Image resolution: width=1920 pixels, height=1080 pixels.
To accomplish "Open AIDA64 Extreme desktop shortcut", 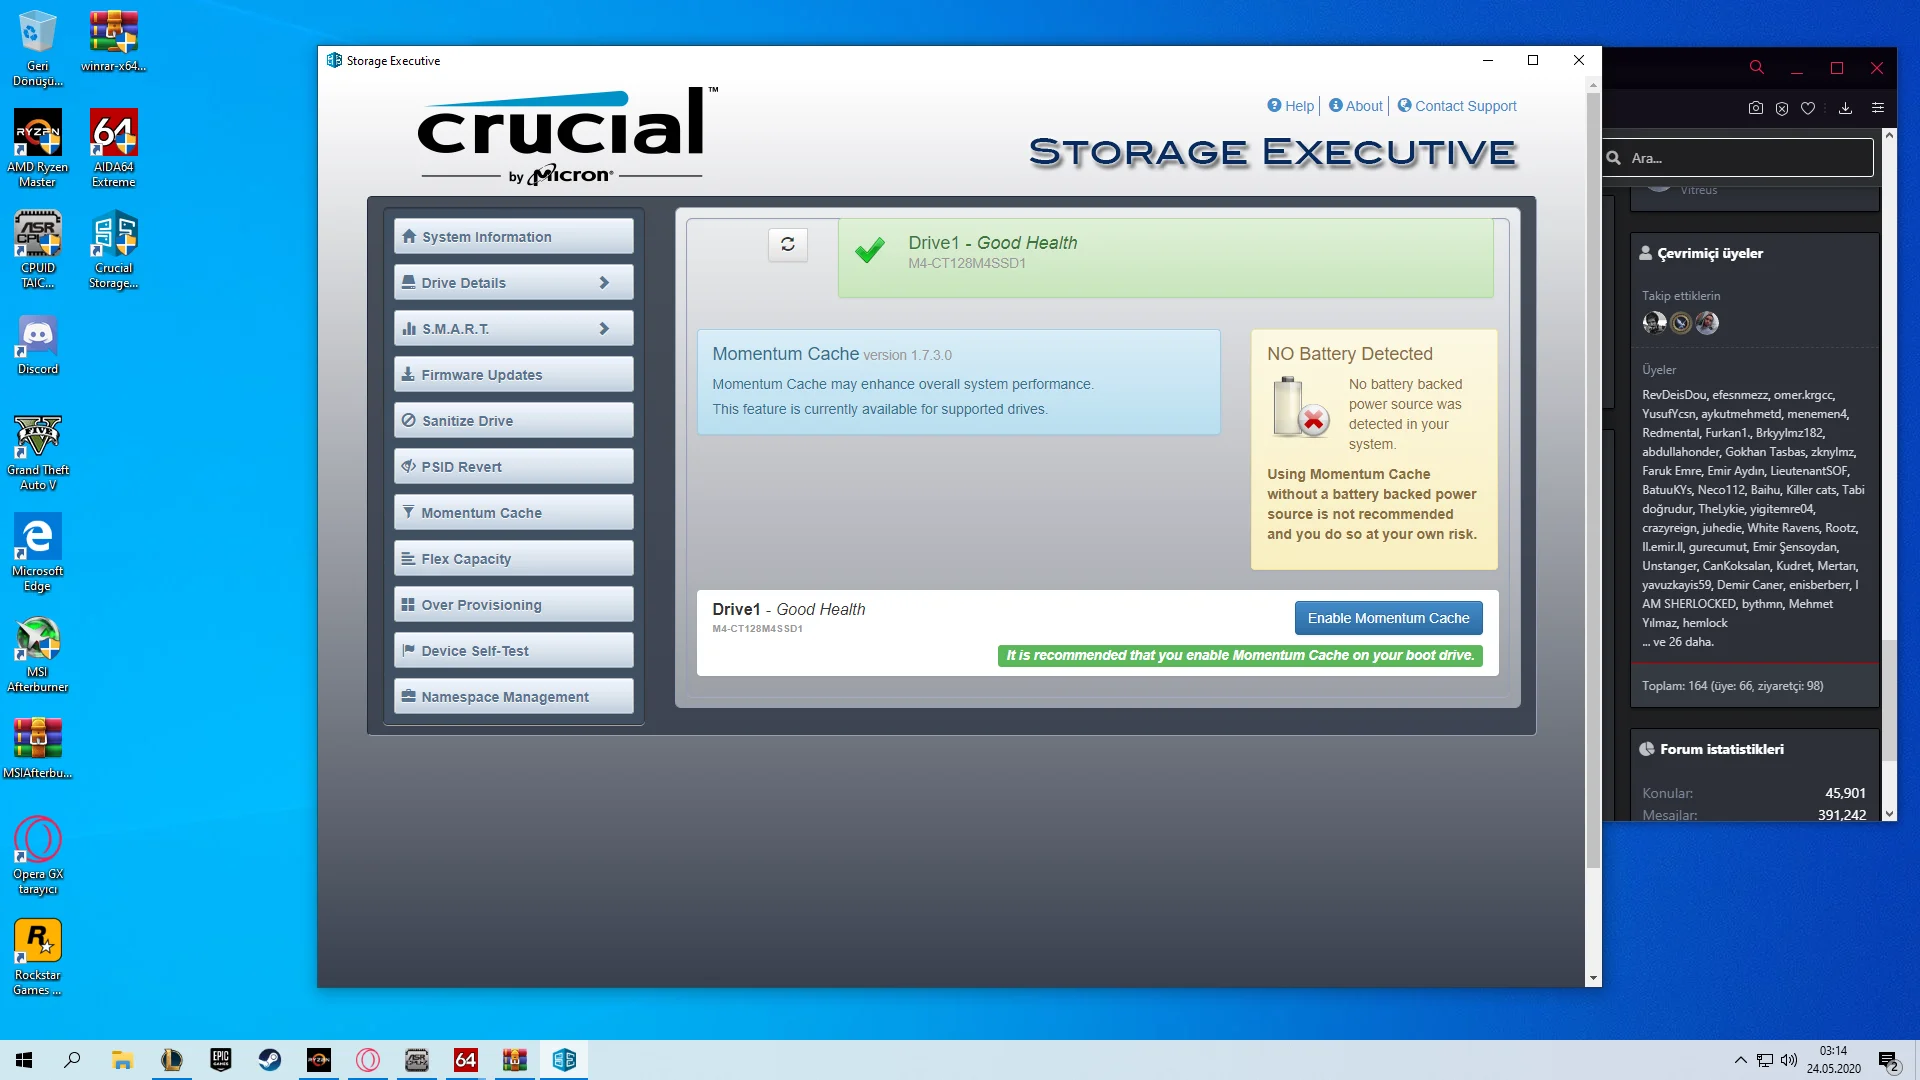I will (x=113, y=147).
